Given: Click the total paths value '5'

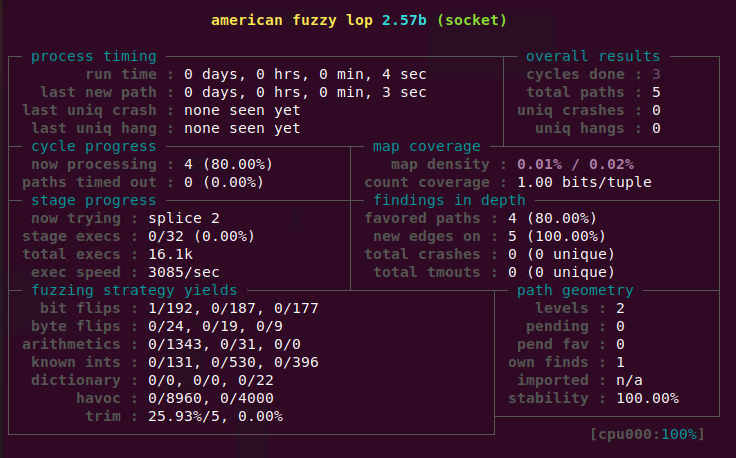Looking at the screenshot, I should point(656,92).
